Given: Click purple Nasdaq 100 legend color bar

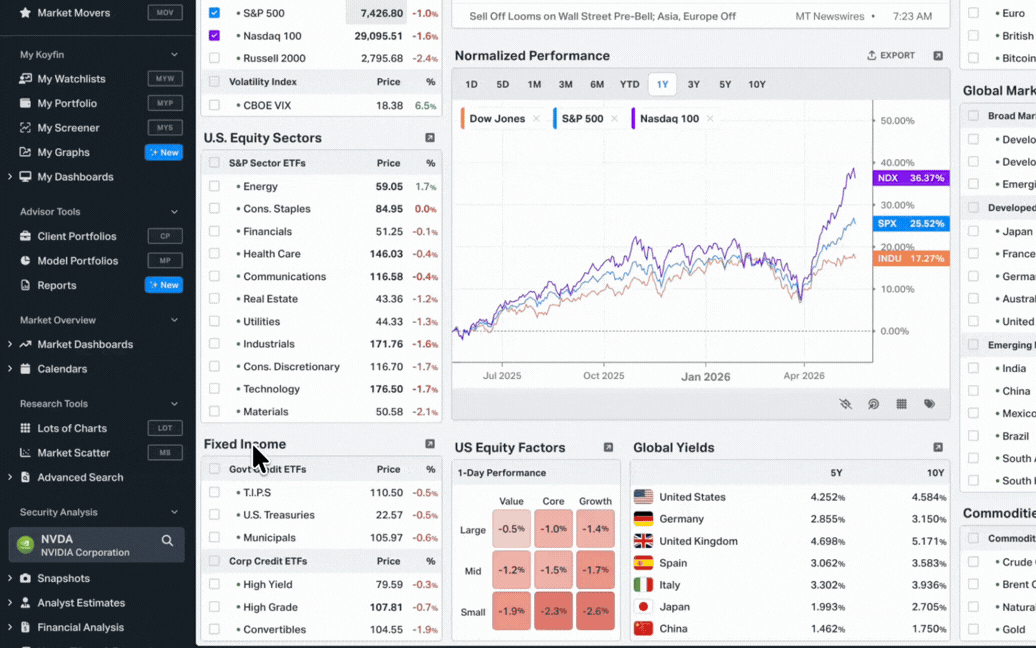Looking at the screenshot, I should point(633,118).
